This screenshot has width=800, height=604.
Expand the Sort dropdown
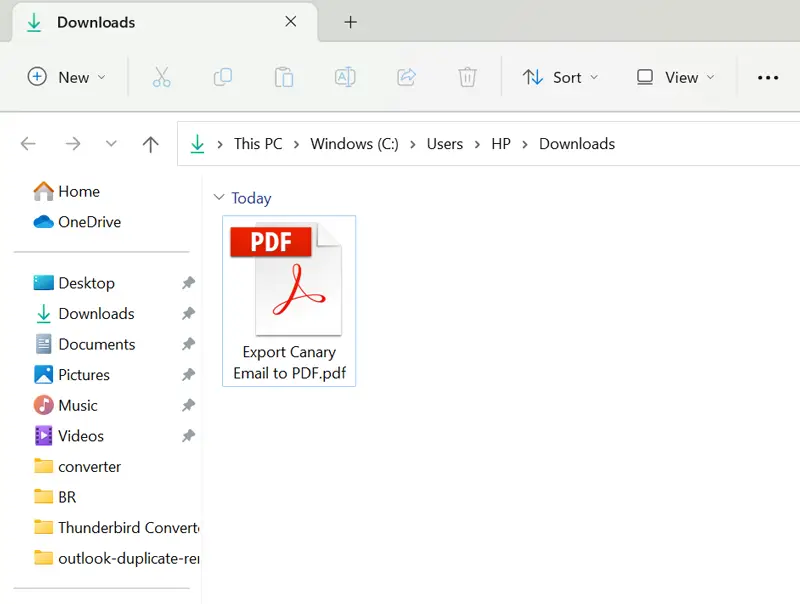pyautogui.click(x=560, y=77)
